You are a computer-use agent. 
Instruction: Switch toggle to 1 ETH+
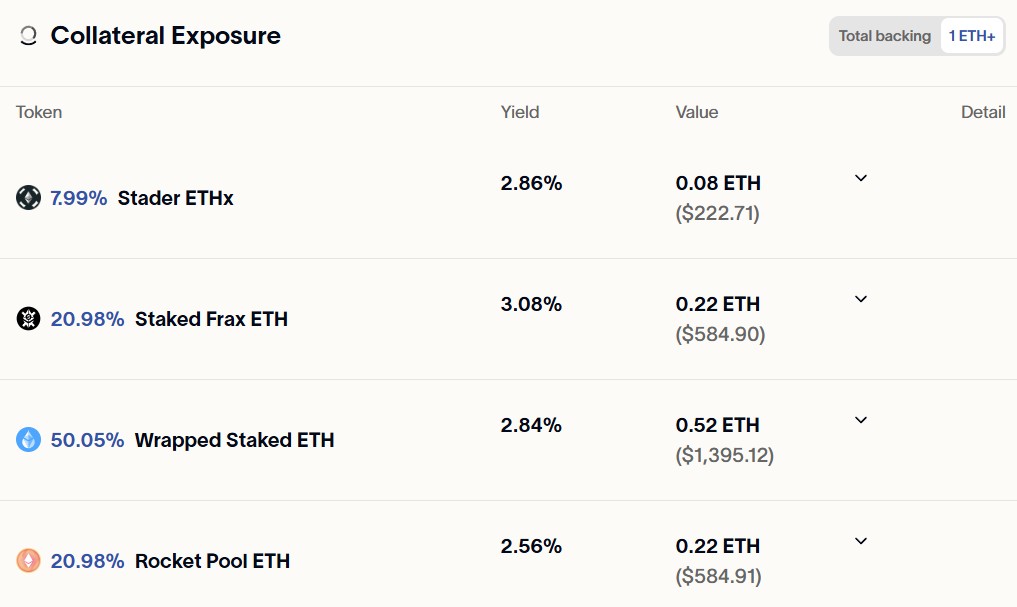pyautogui.click(x=972, y=36)
